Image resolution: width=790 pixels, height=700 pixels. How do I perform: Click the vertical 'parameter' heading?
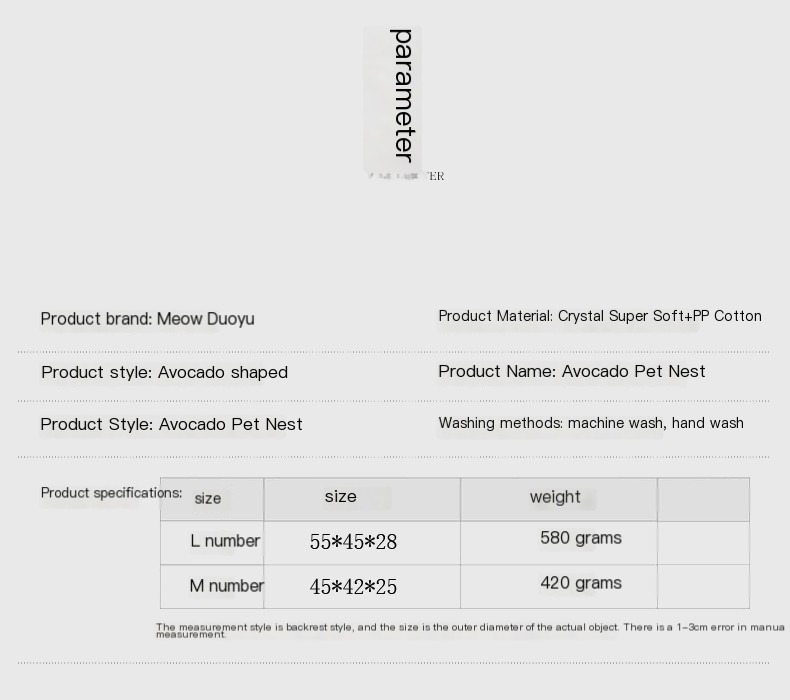tap(402, 95)
